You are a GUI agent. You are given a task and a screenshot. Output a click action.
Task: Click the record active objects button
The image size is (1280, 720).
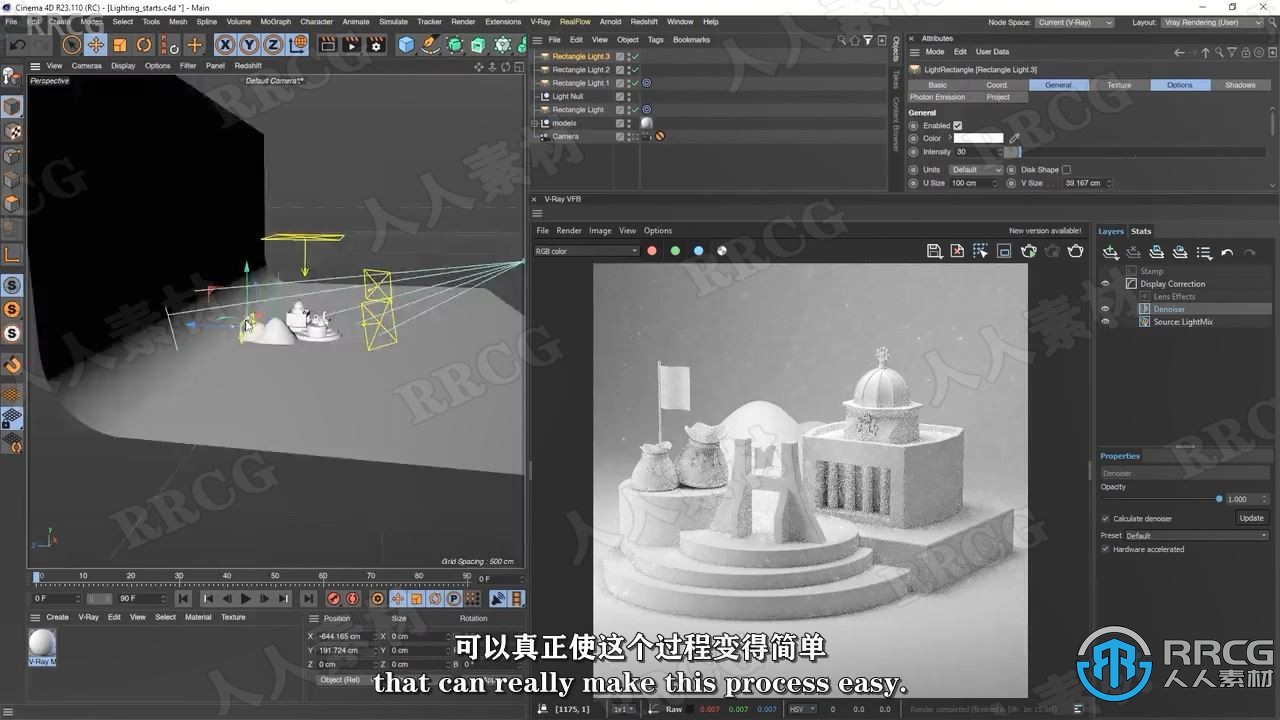coord(333,599)
